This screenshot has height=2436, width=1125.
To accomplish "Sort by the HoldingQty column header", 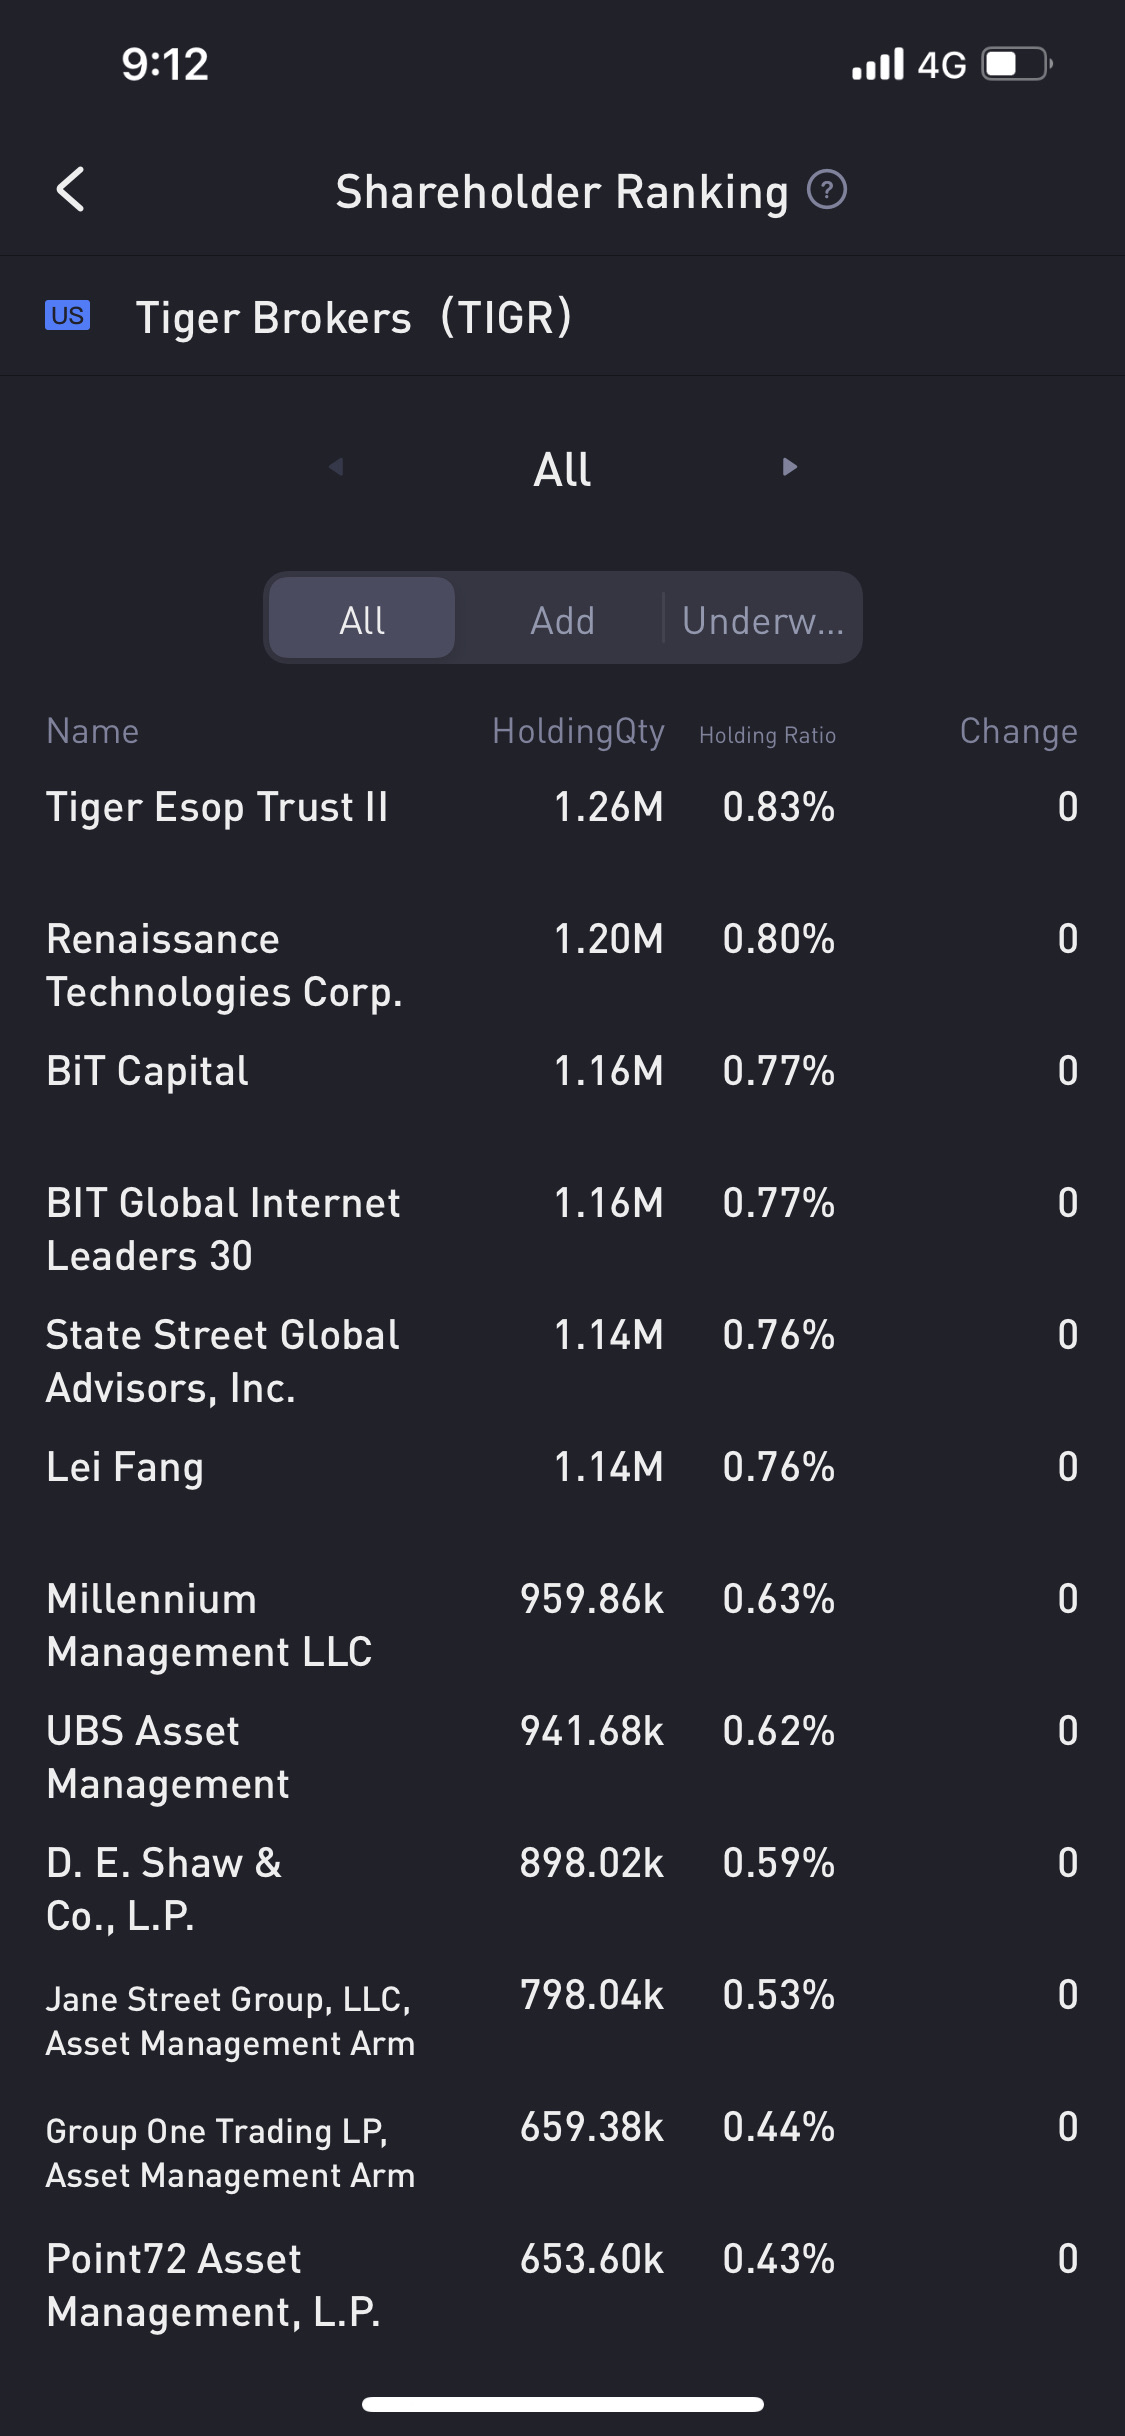I will (578, 732).
